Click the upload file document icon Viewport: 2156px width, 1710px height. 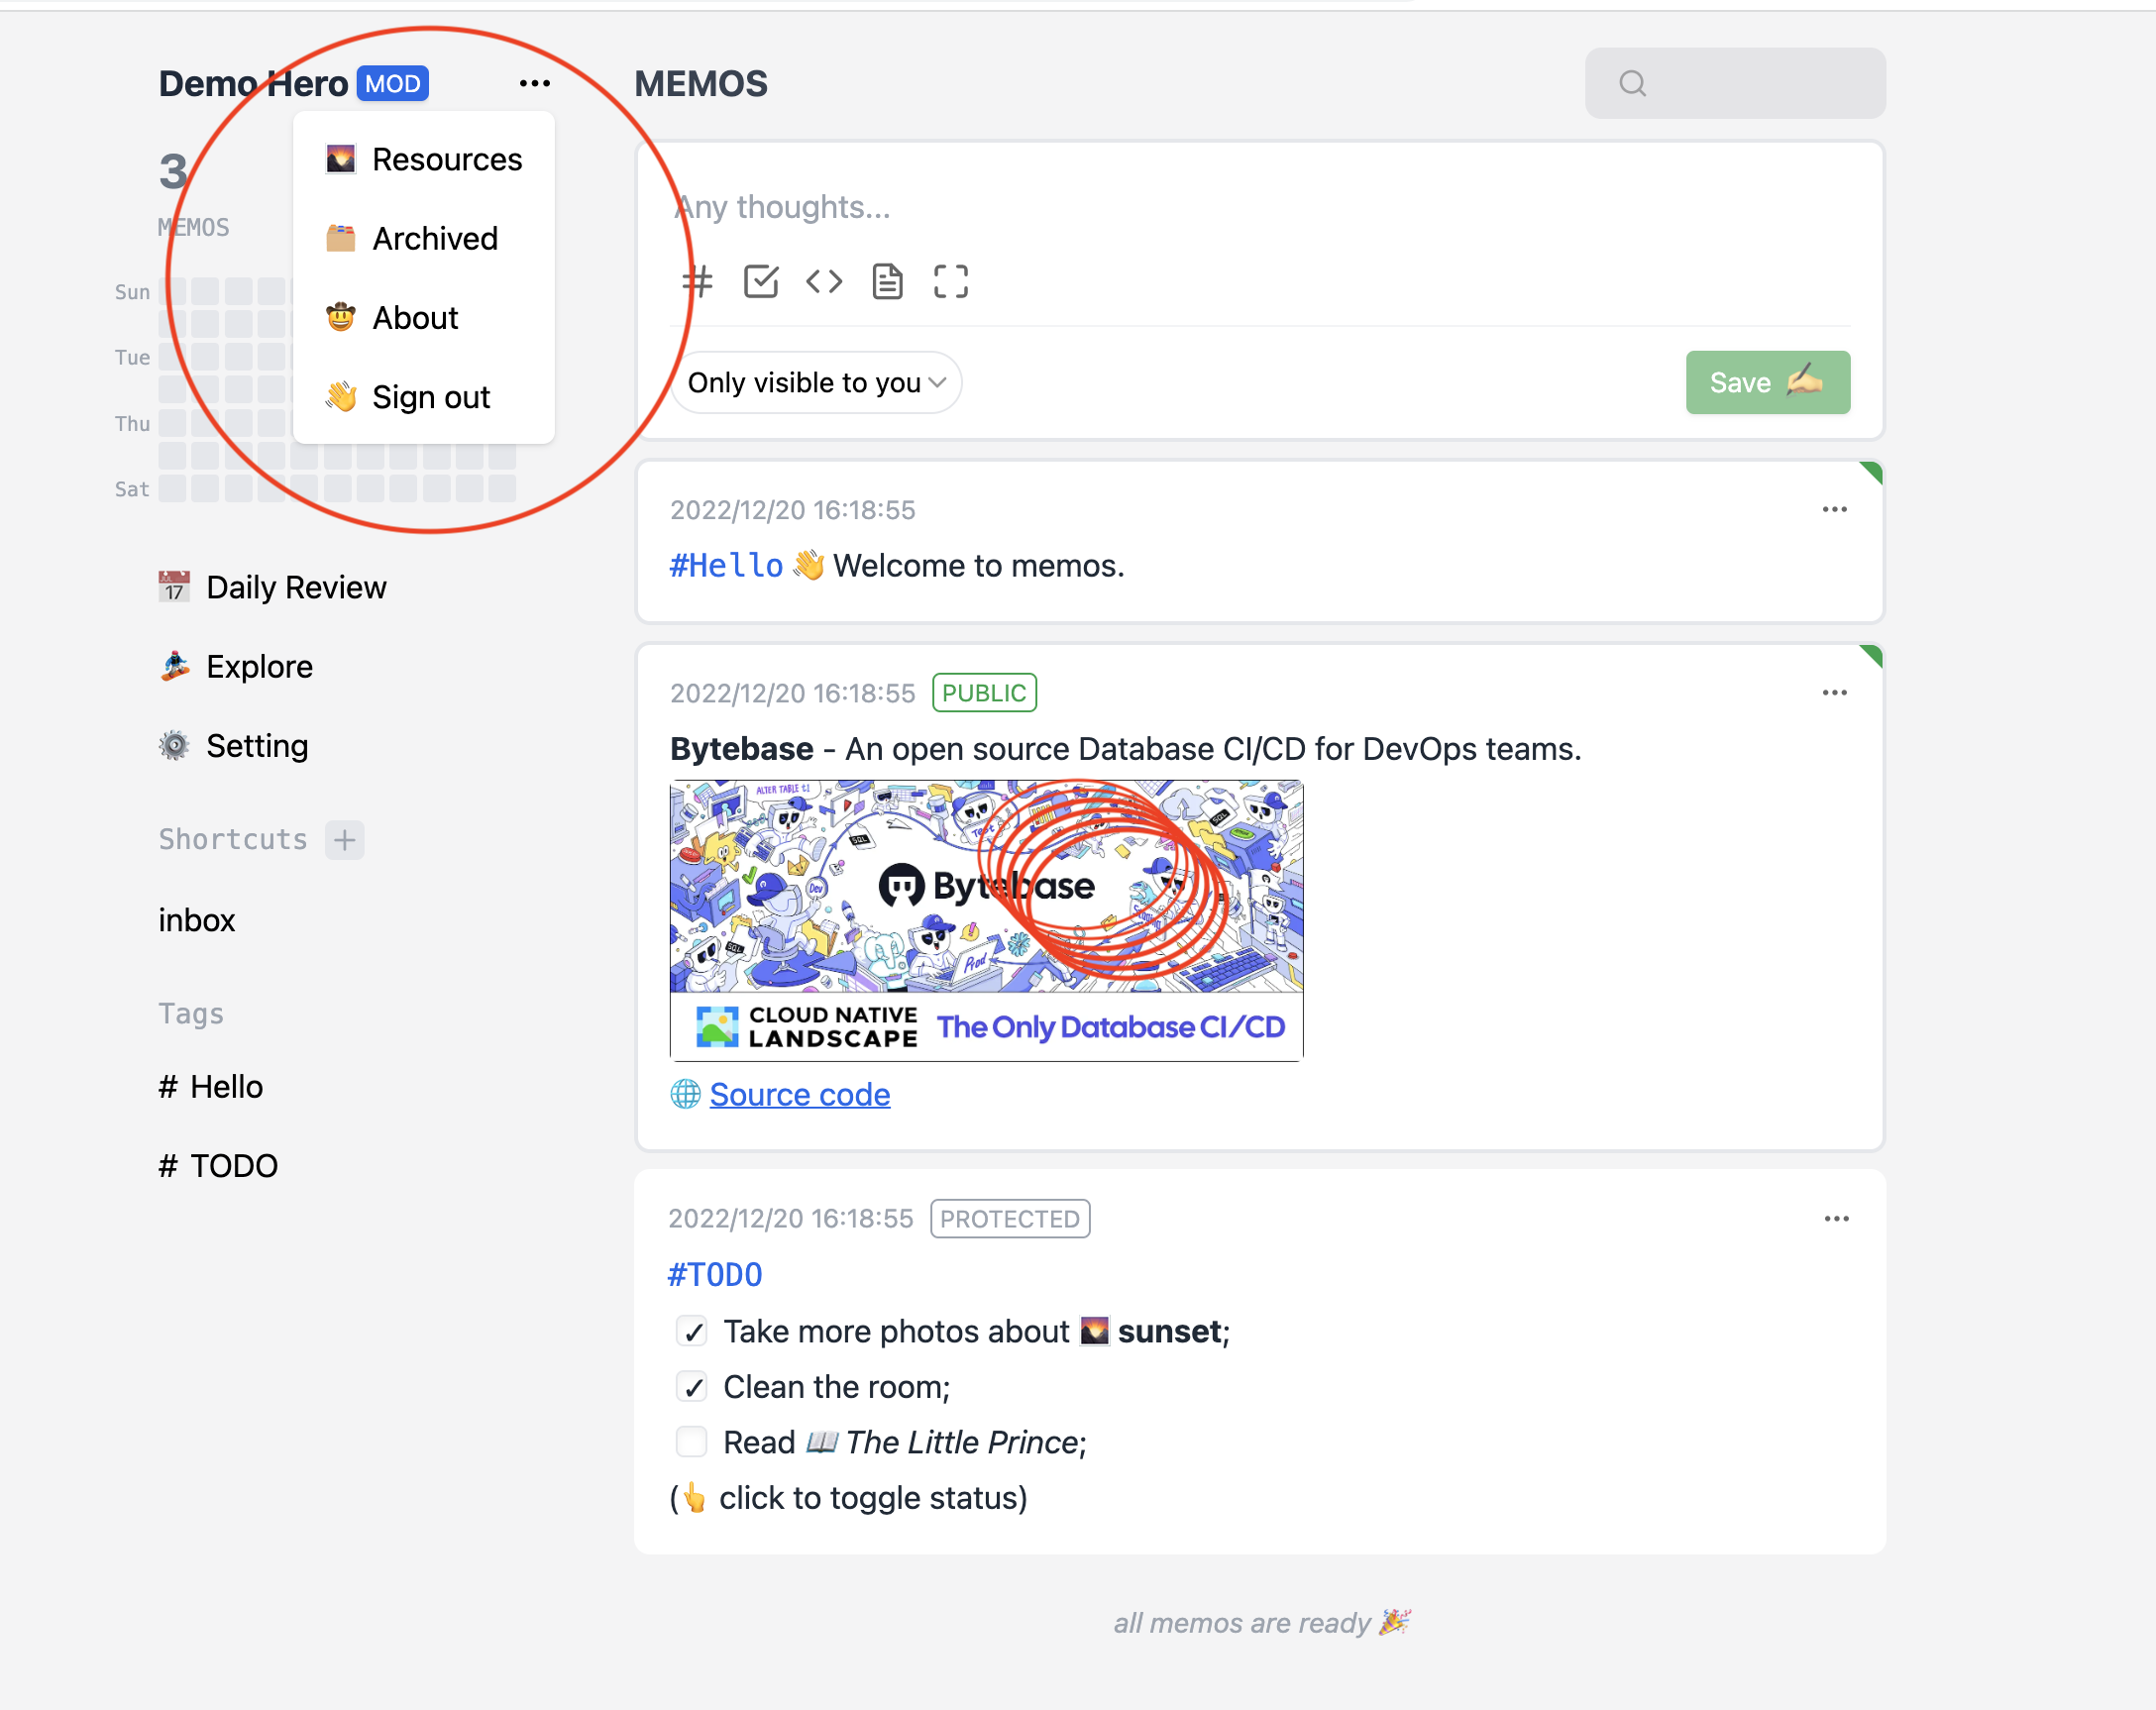887,282
